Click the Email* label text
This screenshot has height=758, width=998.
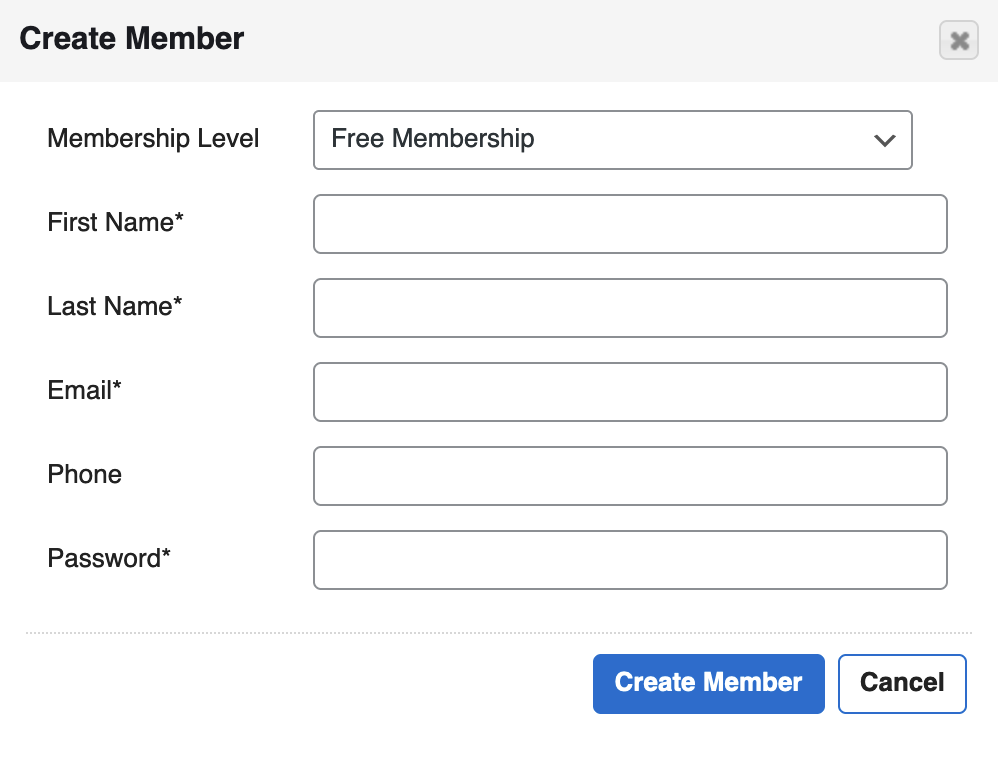click(x=84, y=390)
